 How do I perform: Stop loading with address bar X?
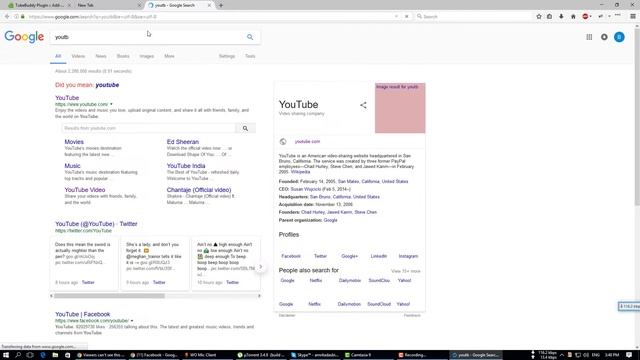pos(407,16)
